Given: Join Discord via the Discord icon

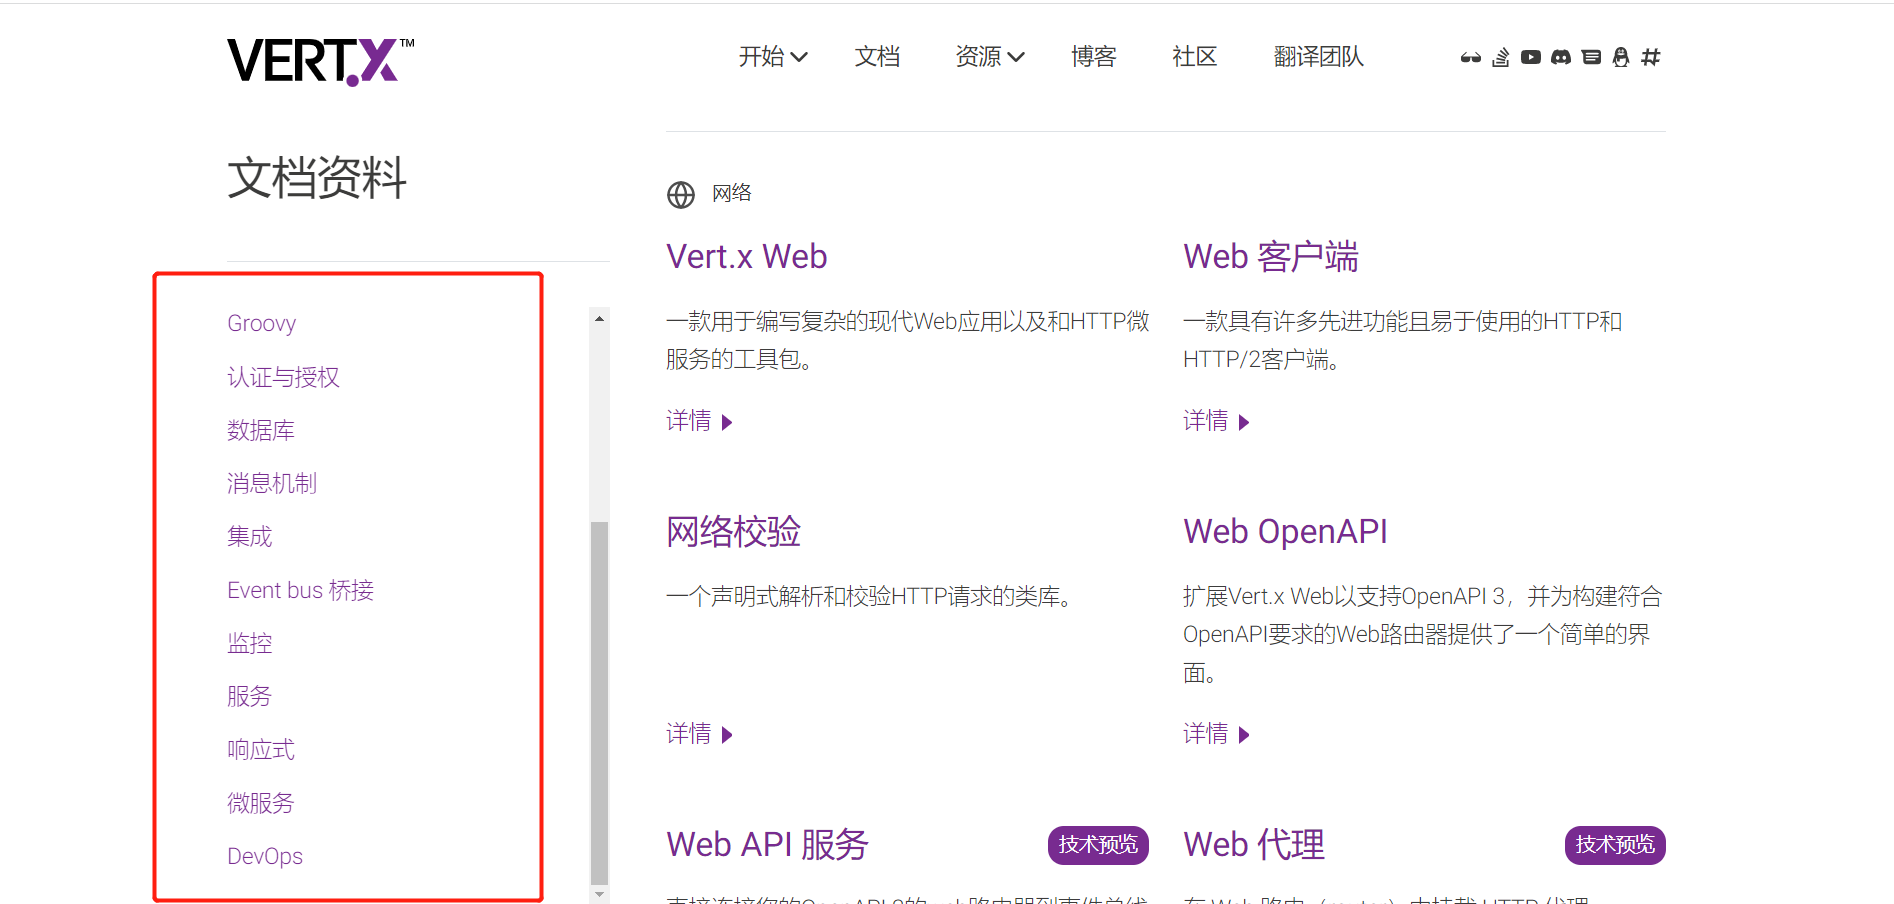Looking at the screenshot, I should click(x=1560, y=57).
